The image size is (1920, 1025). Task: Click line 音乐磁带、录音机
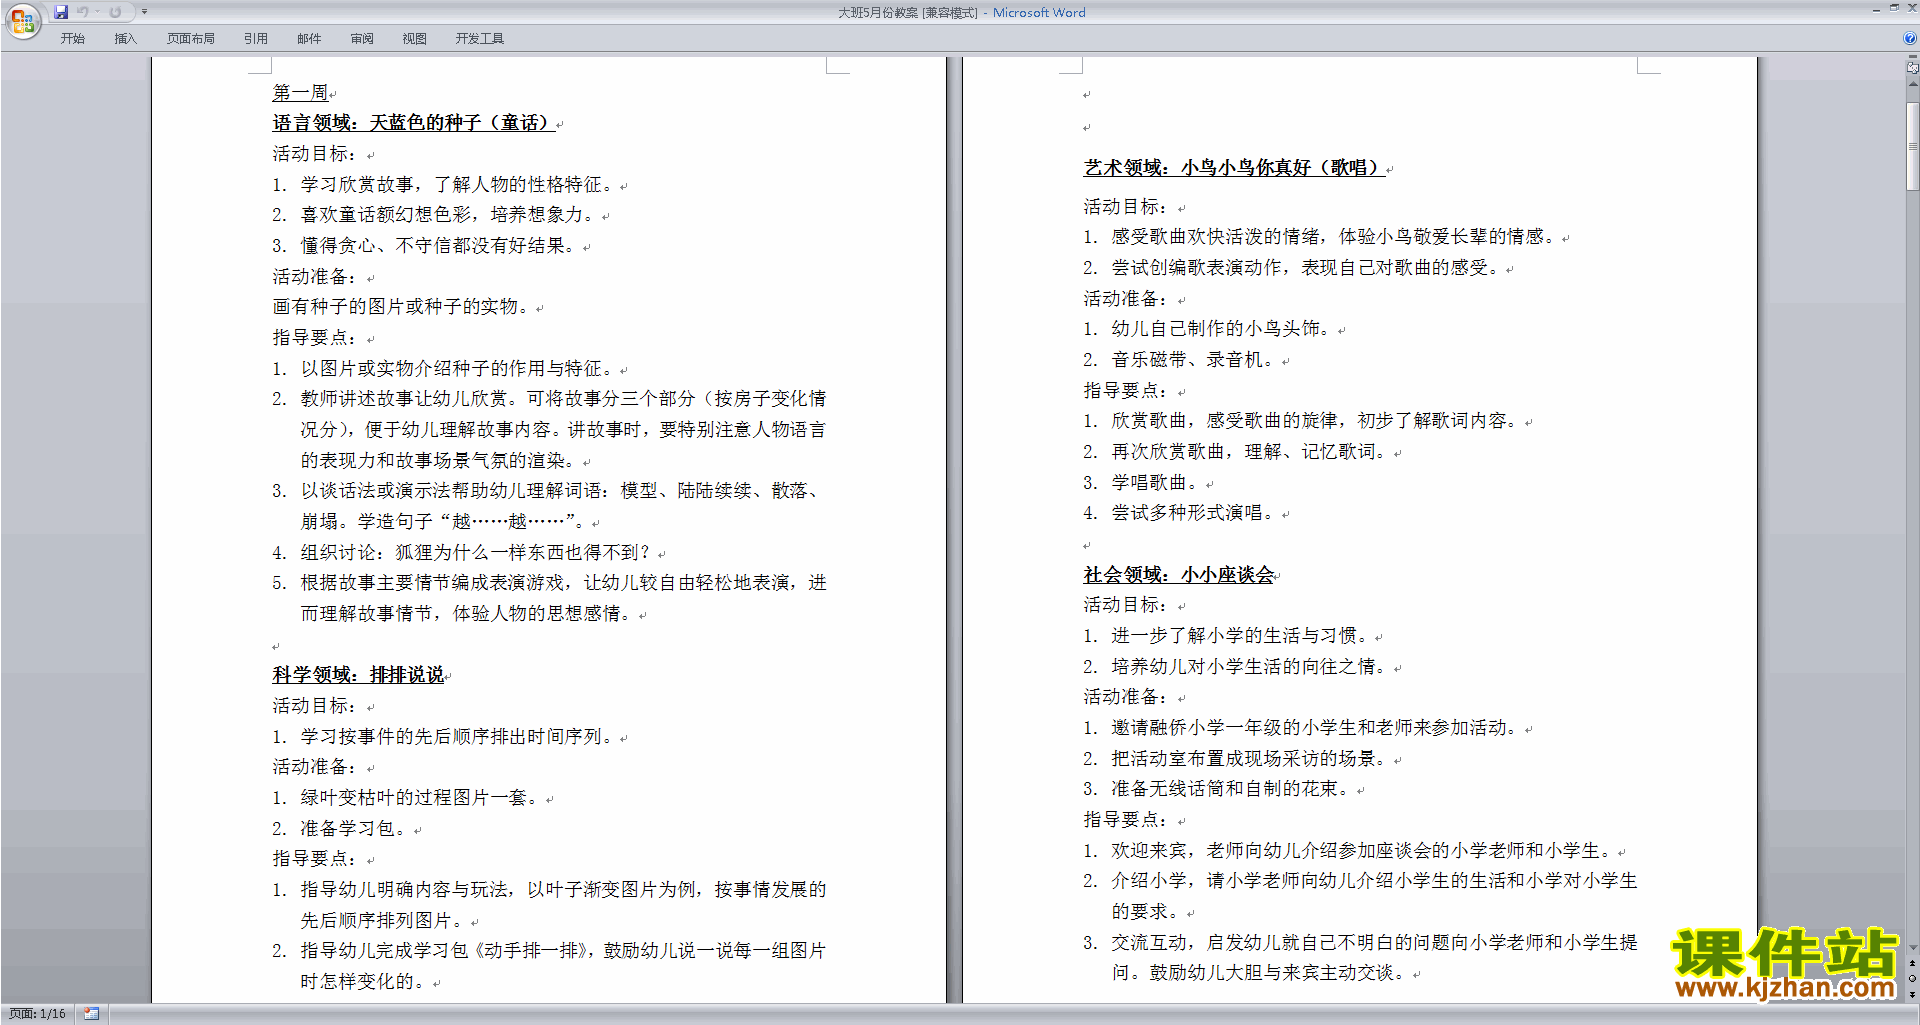(1193, 360)
